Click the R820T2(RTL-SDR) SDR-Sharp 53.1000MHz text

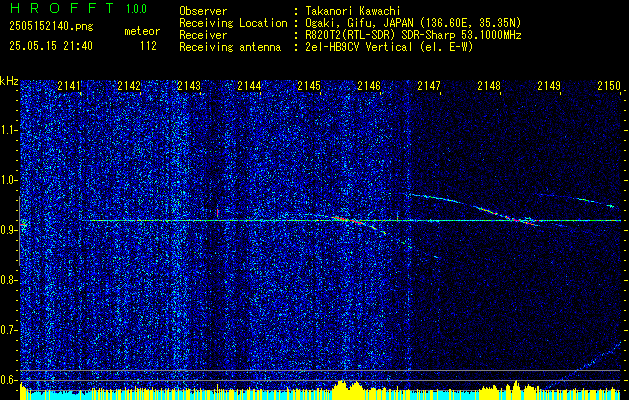click(413, 35)
